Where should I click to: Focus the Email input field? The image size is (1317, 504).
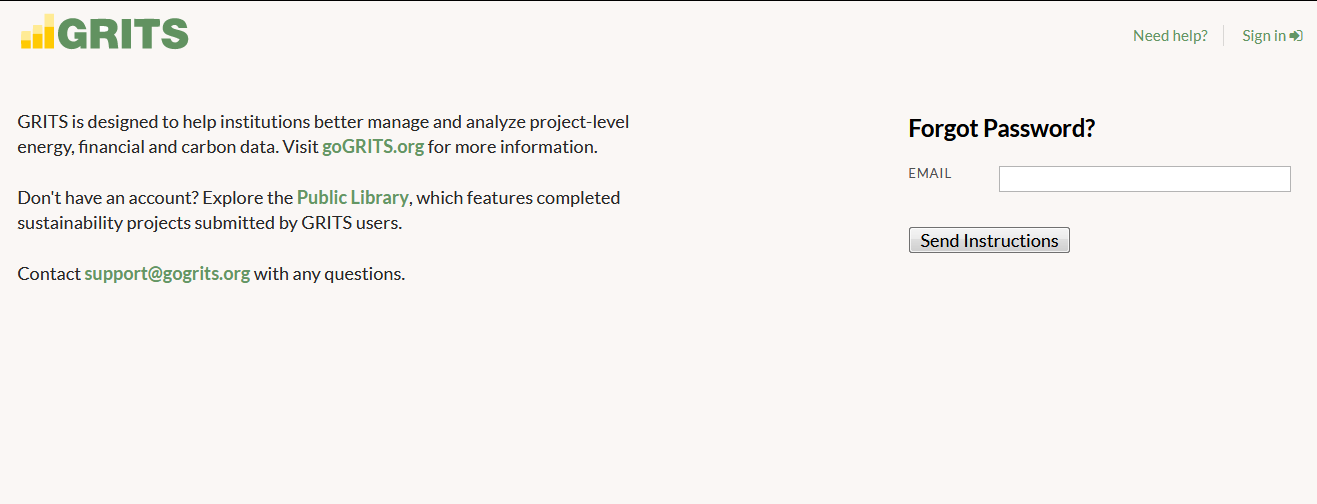pos(1145,179)
